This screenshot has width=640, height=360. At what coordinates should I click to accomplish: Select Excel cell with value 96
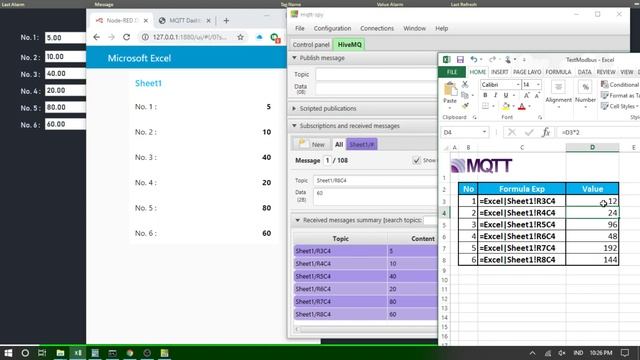pyautogui.click(x=592, y=224)
